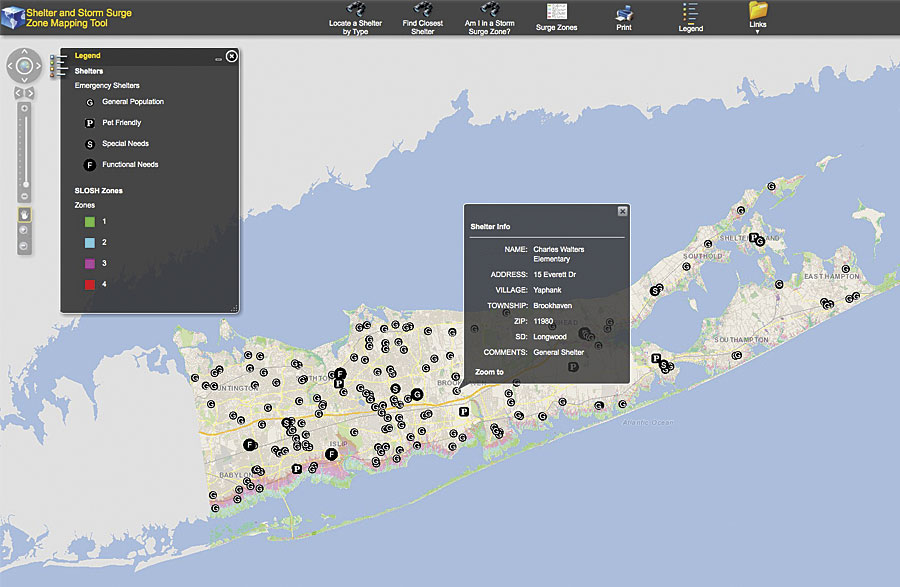Click the P marker on Shelter Island
This screenshot has height=587, width=900.
[754, 237]
